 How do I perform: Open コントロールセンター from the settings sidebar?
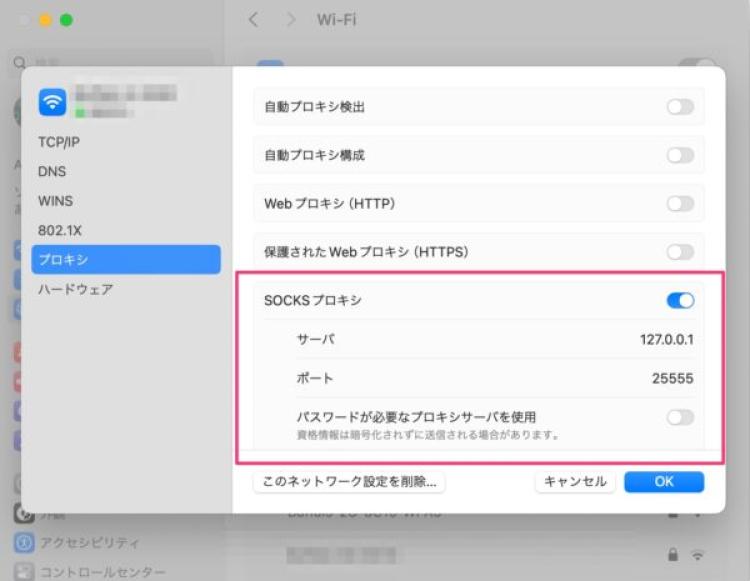tap(100, 572)
